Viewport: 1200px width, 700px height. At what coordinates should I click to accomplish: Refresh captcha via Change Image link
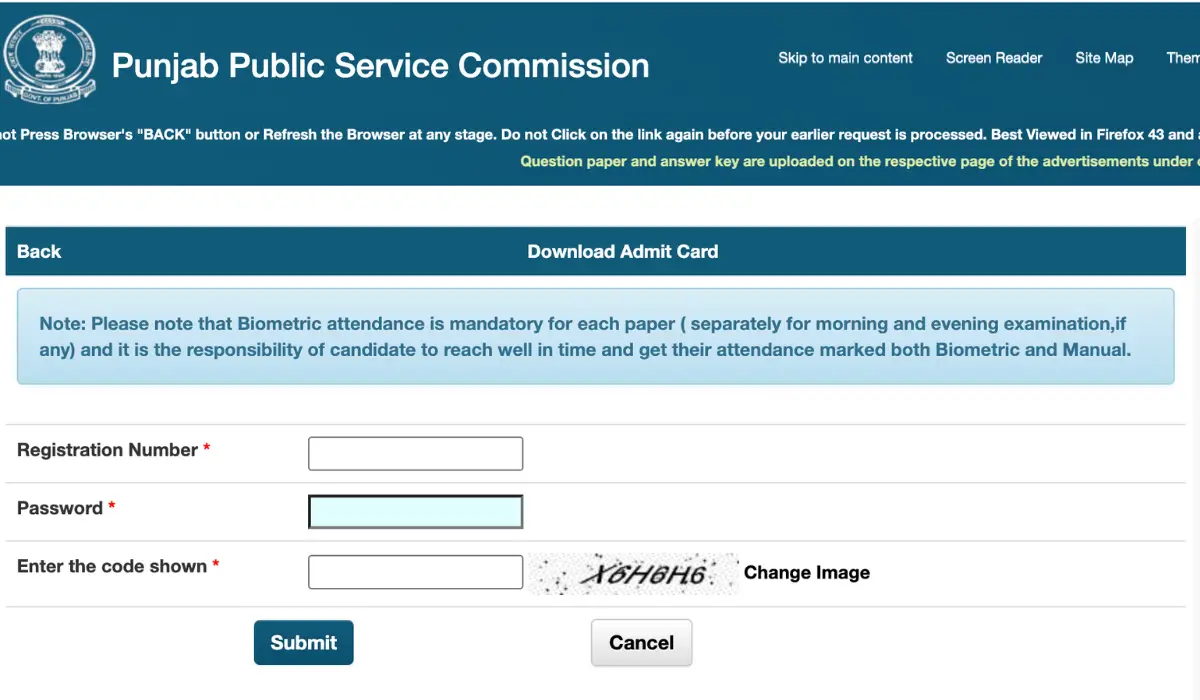pyautogui.click(x=806, y=572)
